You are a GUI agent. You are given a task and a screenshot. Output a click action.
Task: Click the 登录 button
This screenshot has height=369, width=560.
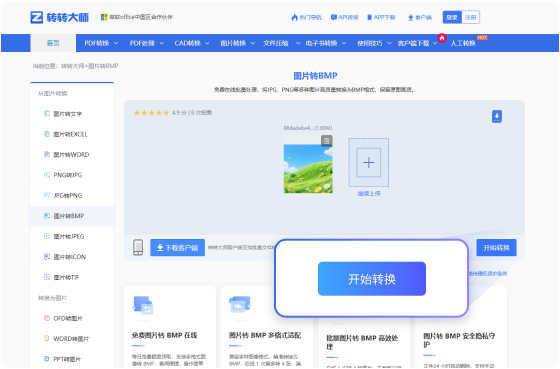[x=452, y=17]
